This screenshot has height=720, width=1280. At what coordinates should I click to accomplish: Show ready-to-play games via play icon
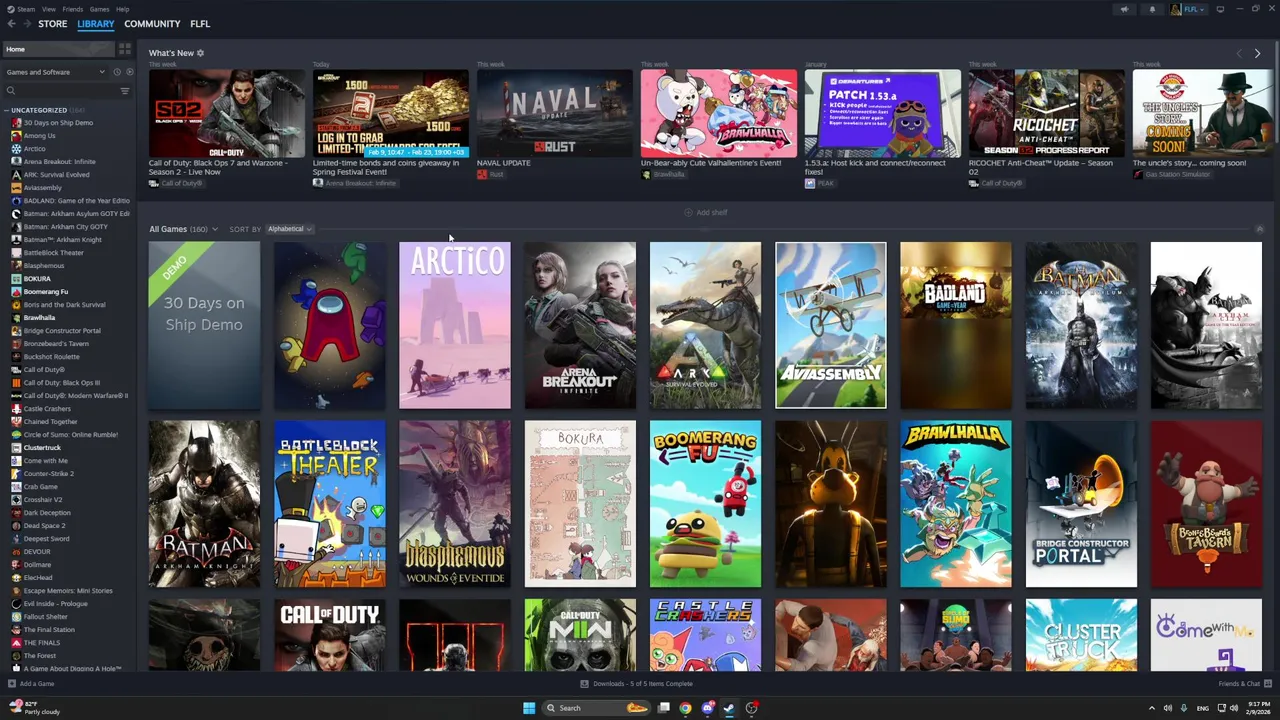click(x=129, y=72)
